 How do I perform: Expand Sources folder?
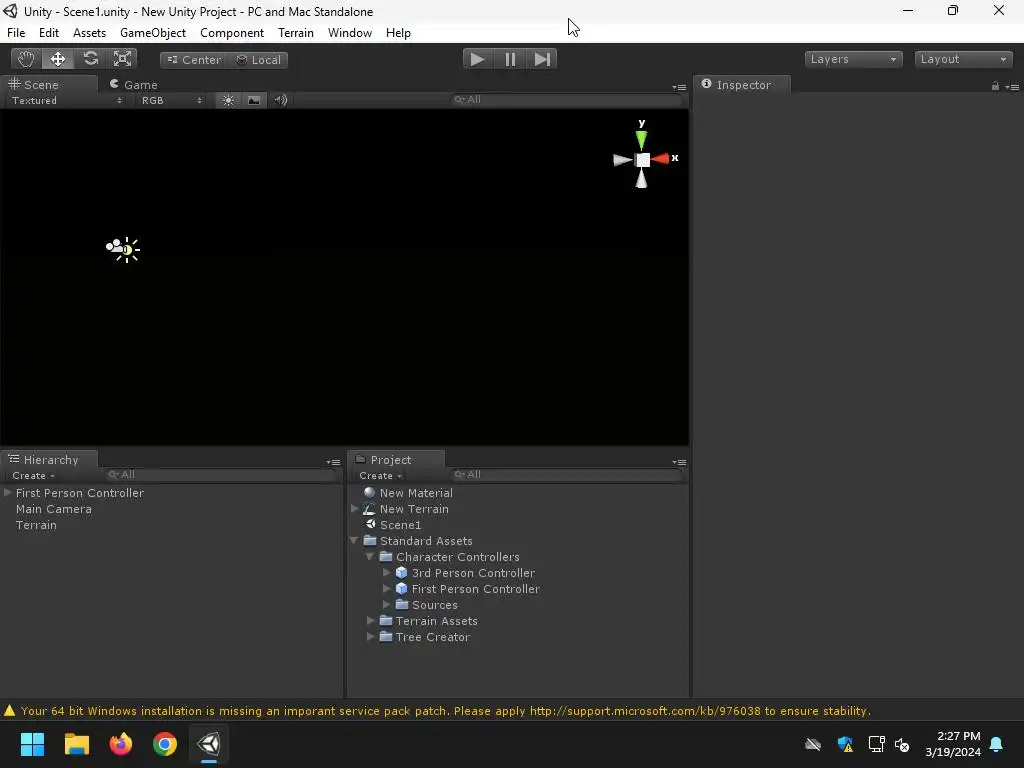coord(386,605)
